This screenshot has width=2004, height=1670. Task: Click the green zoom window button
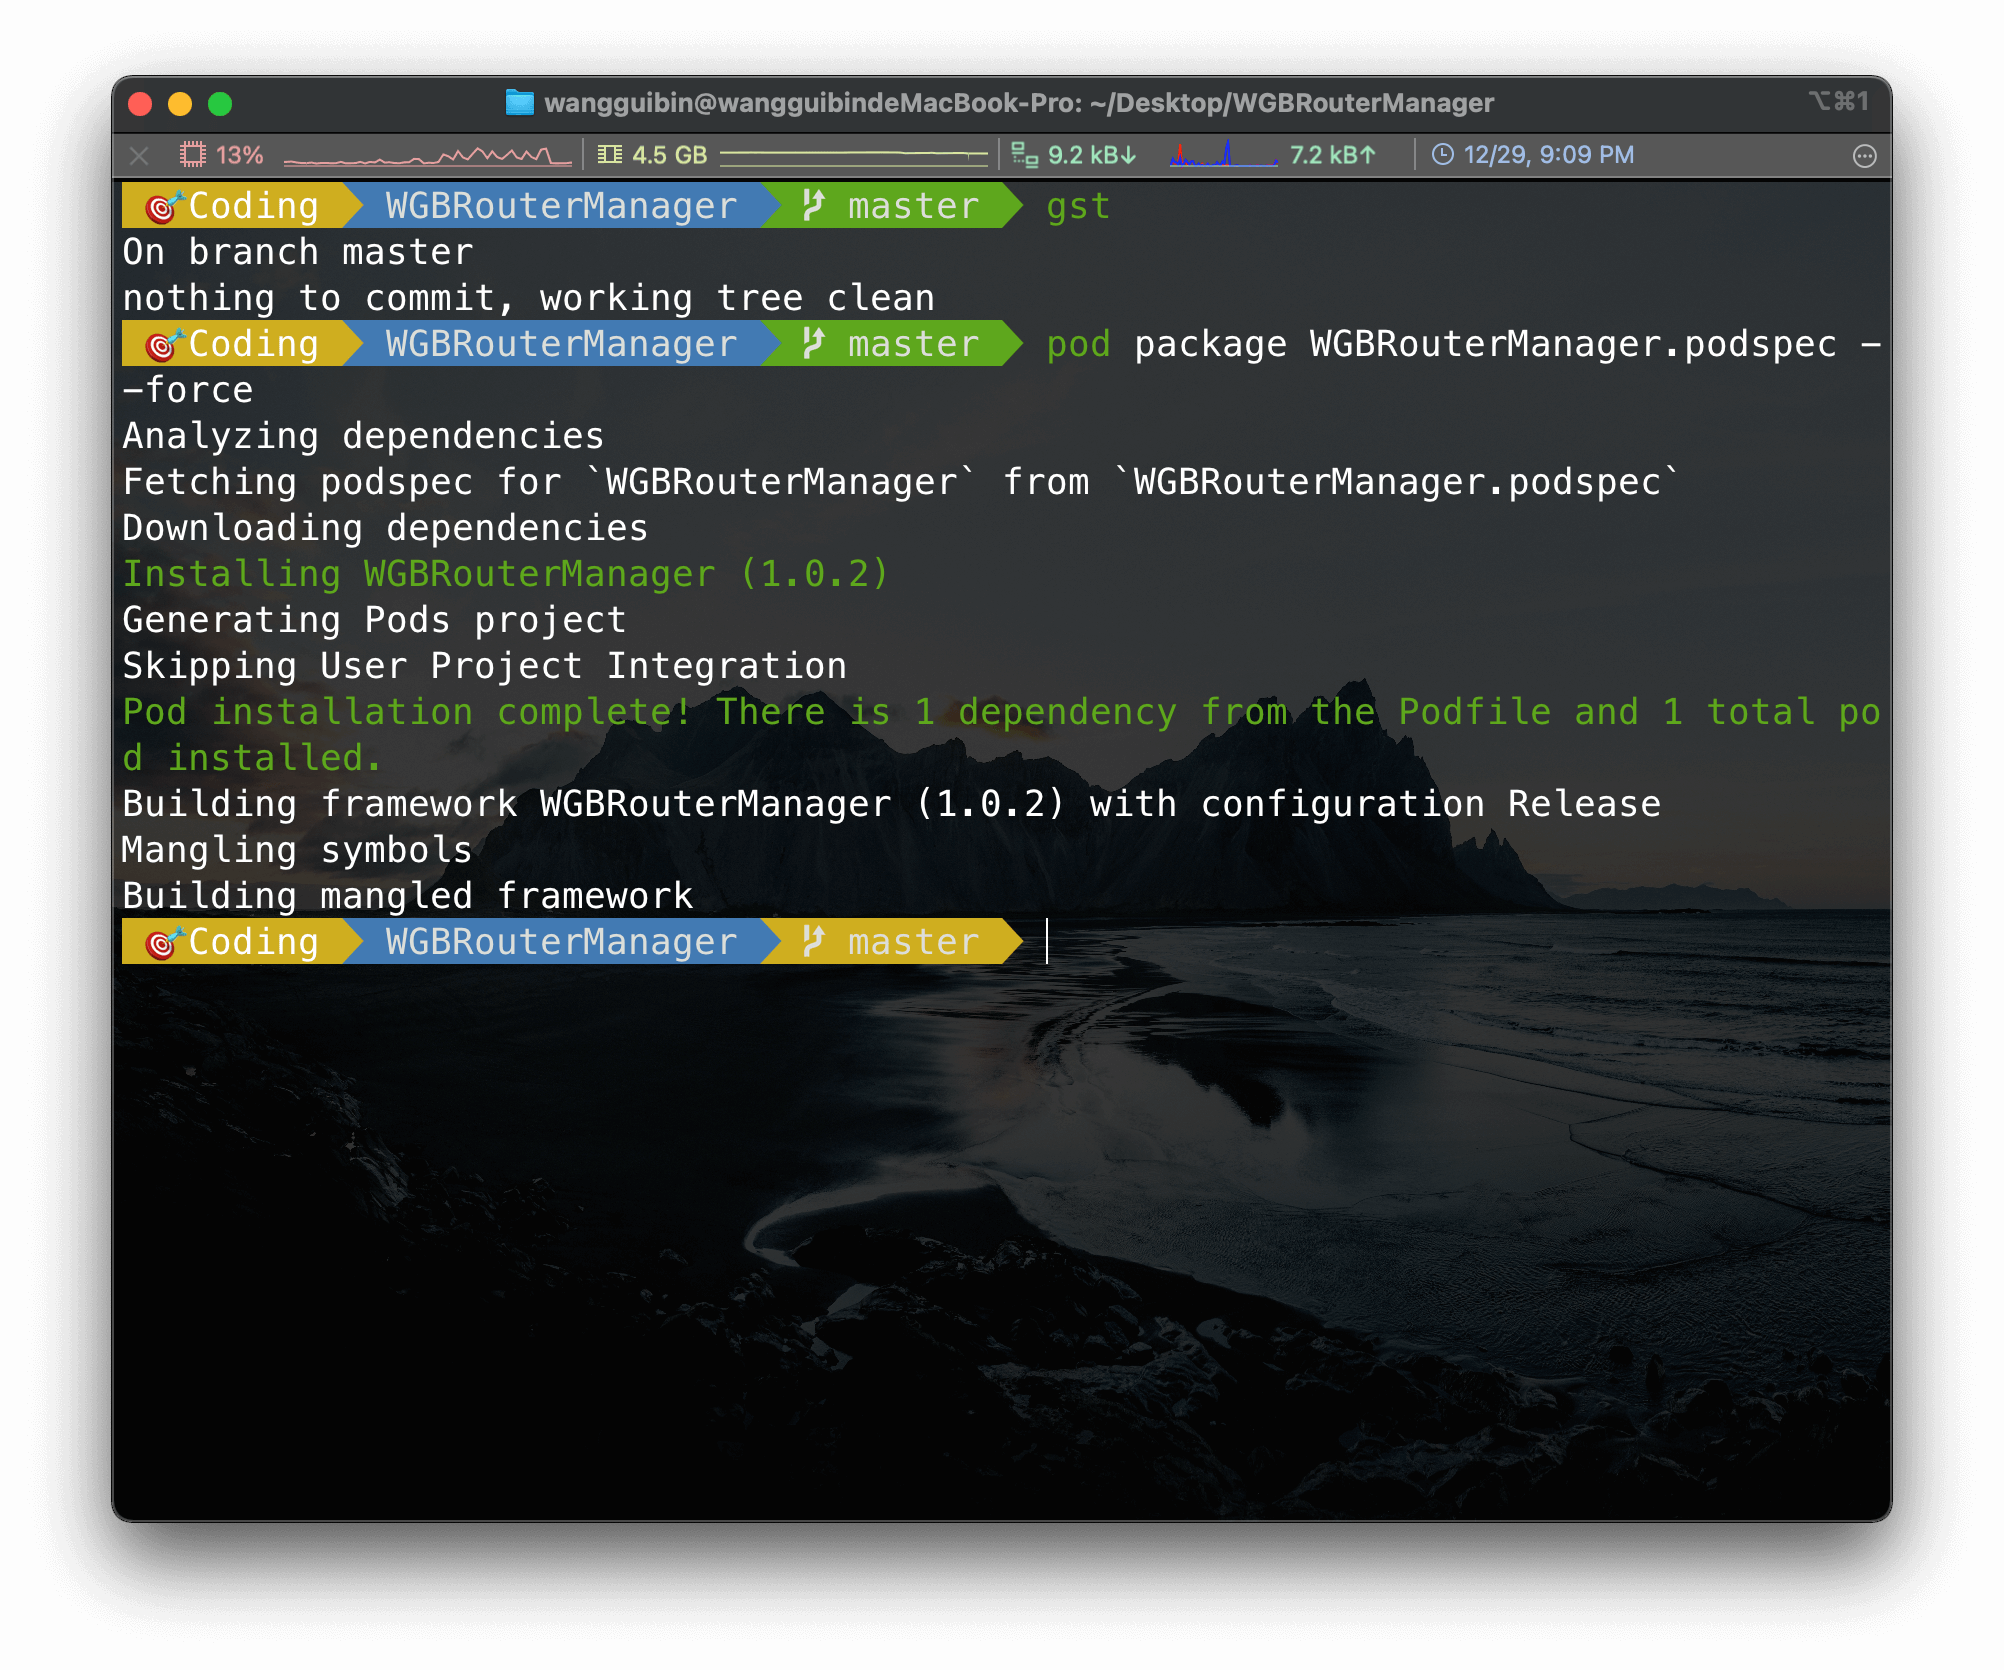pos(220,104)
